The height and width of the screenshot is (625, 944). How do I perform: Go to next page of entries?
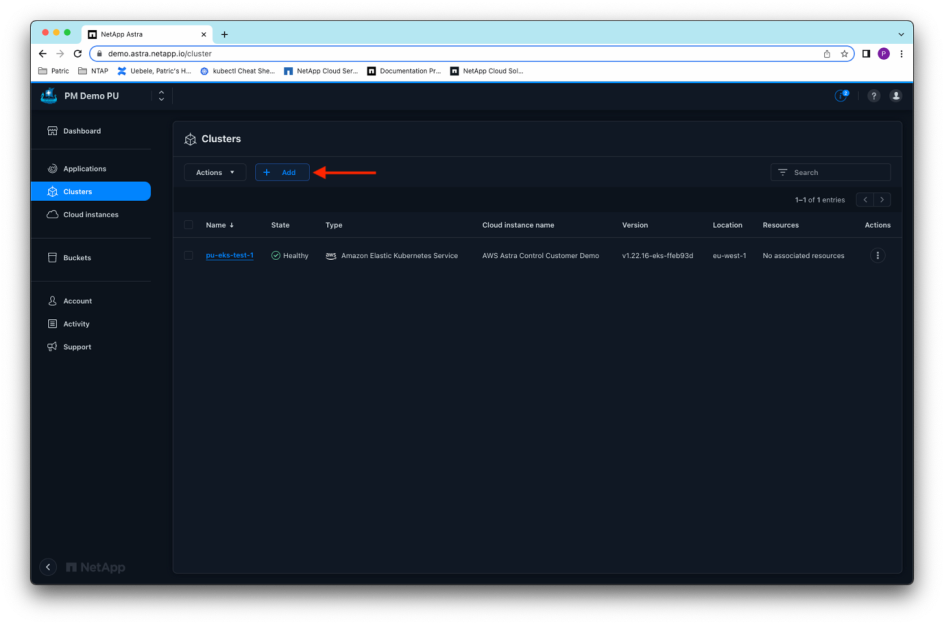[x=882, y=200]
